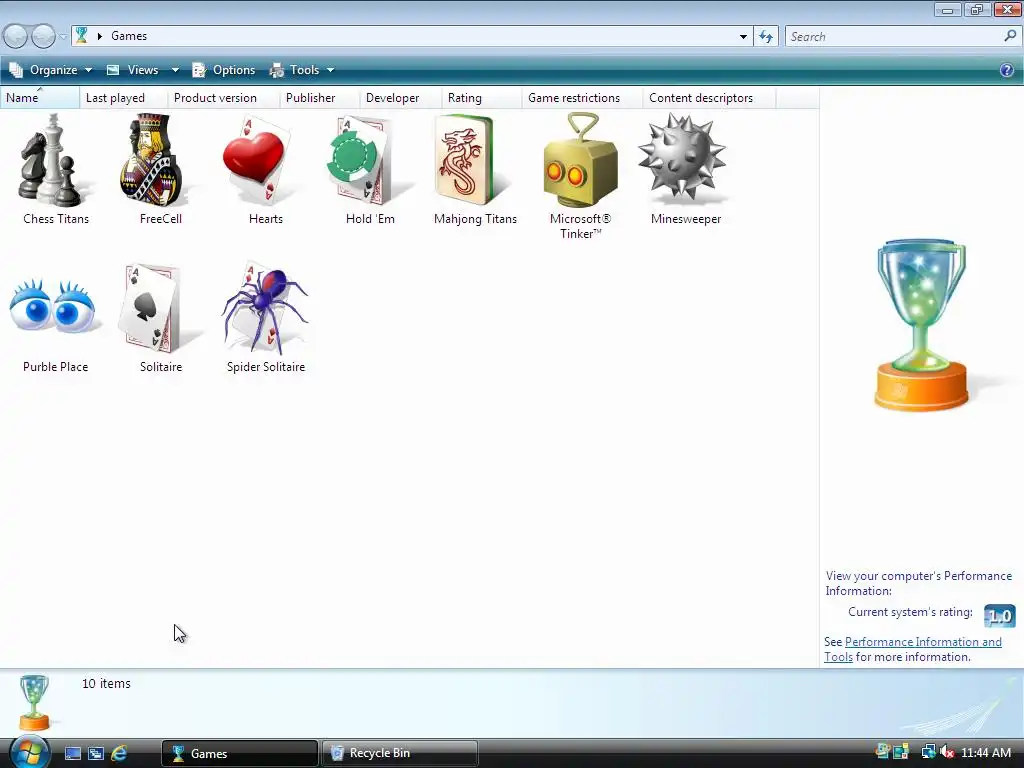Click the help question mark icon
The image size is (1024, 768).
pyautogui.click(x=1006, y=70)
